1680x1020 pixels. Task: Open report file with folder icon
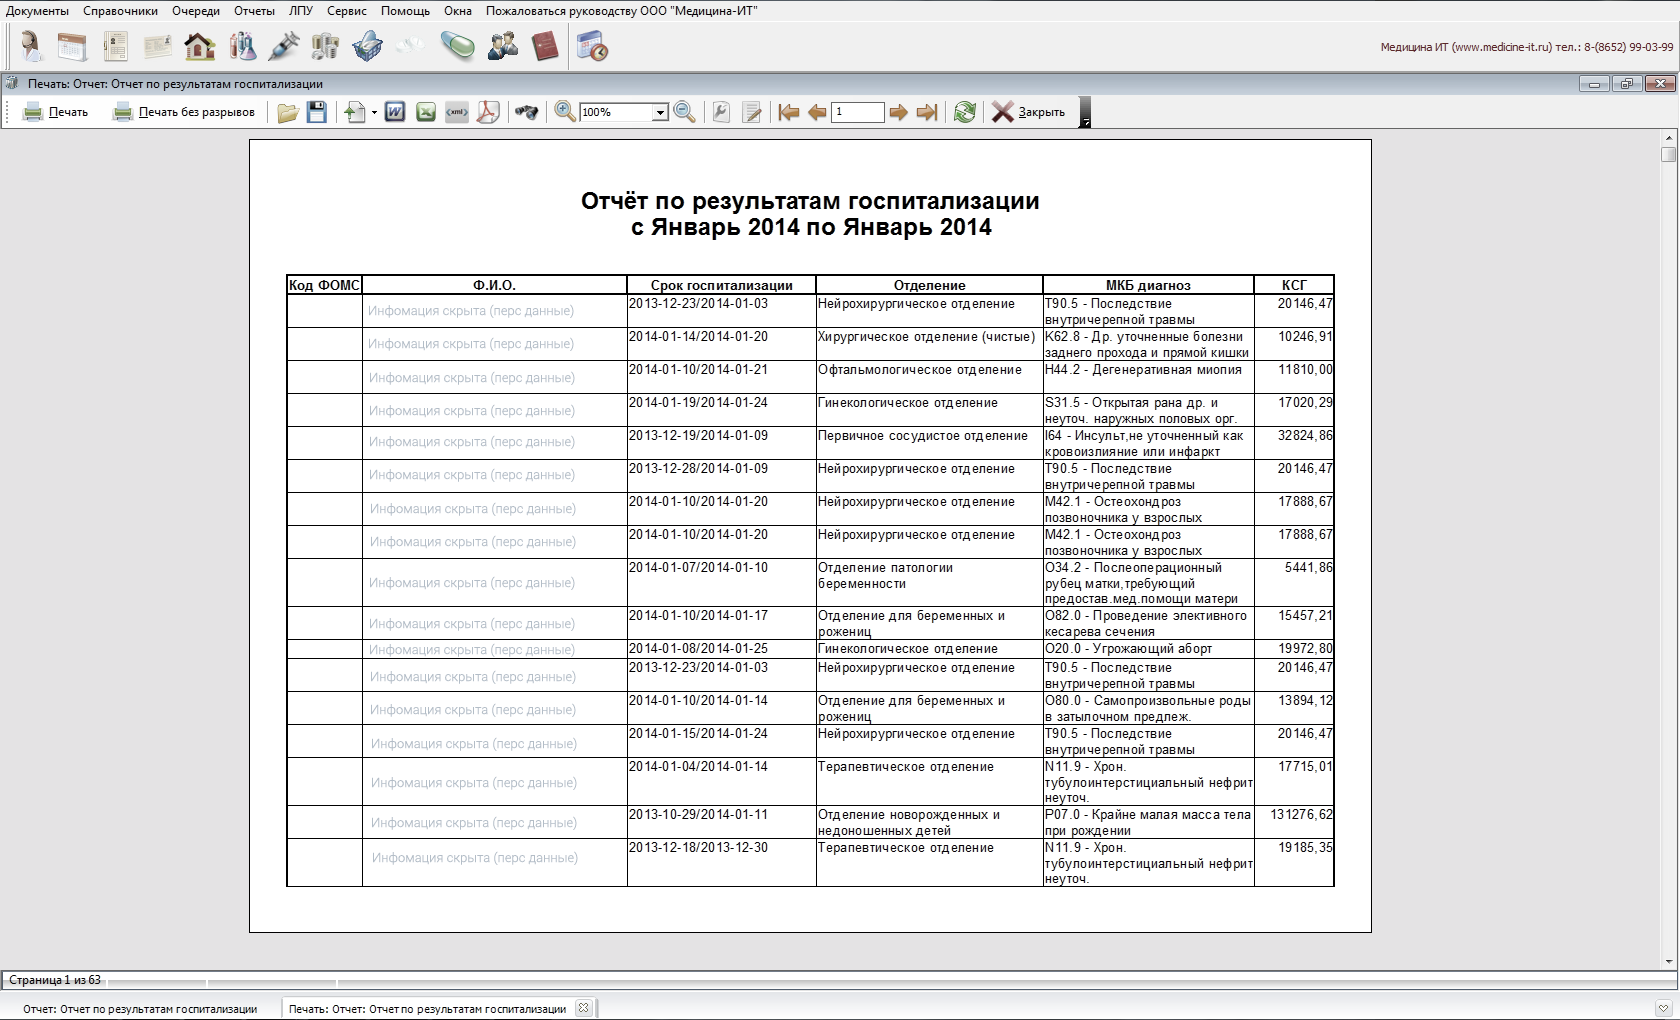click(x=288, y=112)
